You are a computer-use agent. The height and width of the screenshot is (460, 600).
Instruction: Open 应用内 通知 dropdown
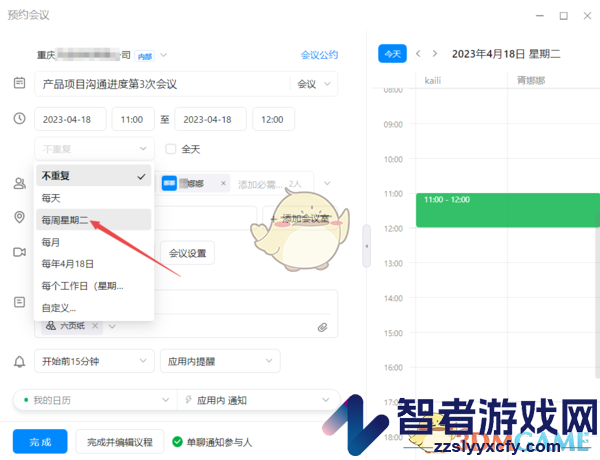[259, 400]
